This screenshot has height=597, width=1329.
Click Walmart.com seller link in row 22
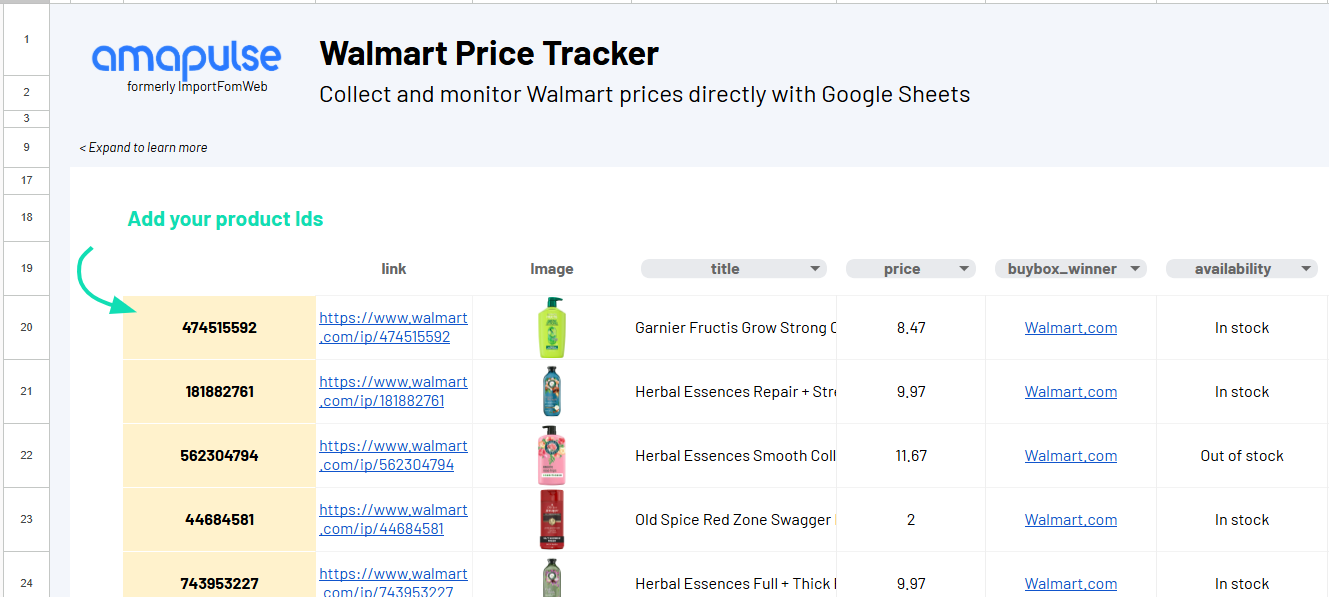(1071, 456)
